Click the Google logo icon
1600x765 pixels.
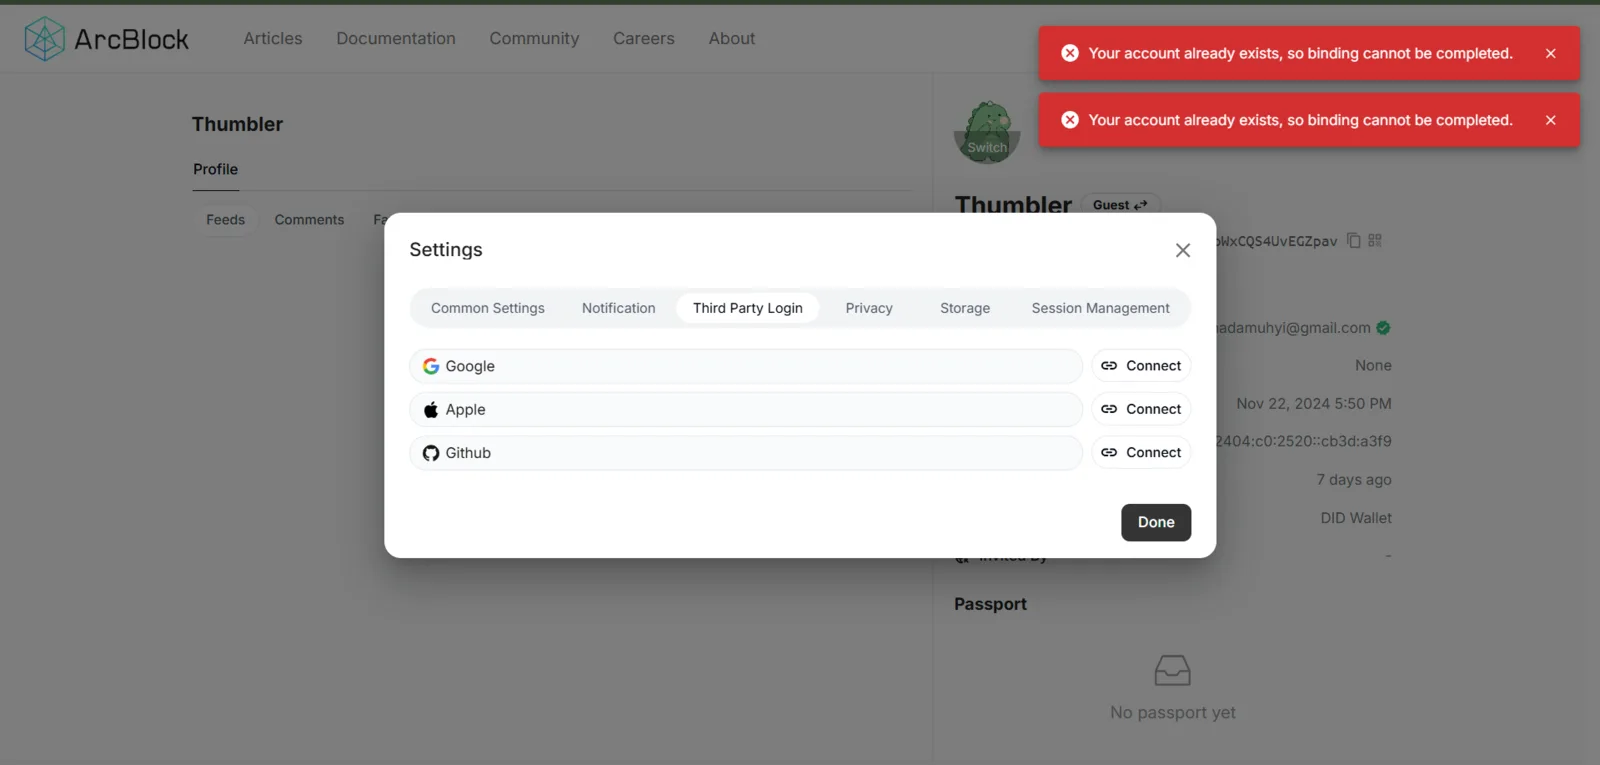(431, 366)
